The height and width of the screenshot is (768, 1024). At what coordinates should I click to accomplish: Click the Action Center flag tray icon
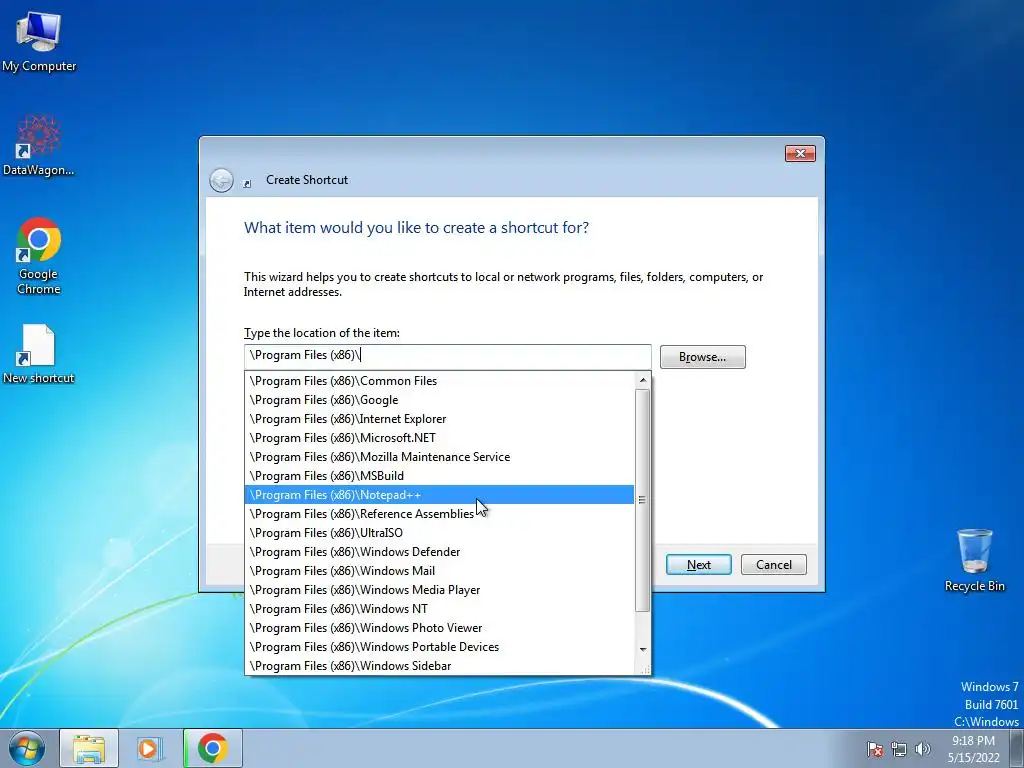click(875, 749)
